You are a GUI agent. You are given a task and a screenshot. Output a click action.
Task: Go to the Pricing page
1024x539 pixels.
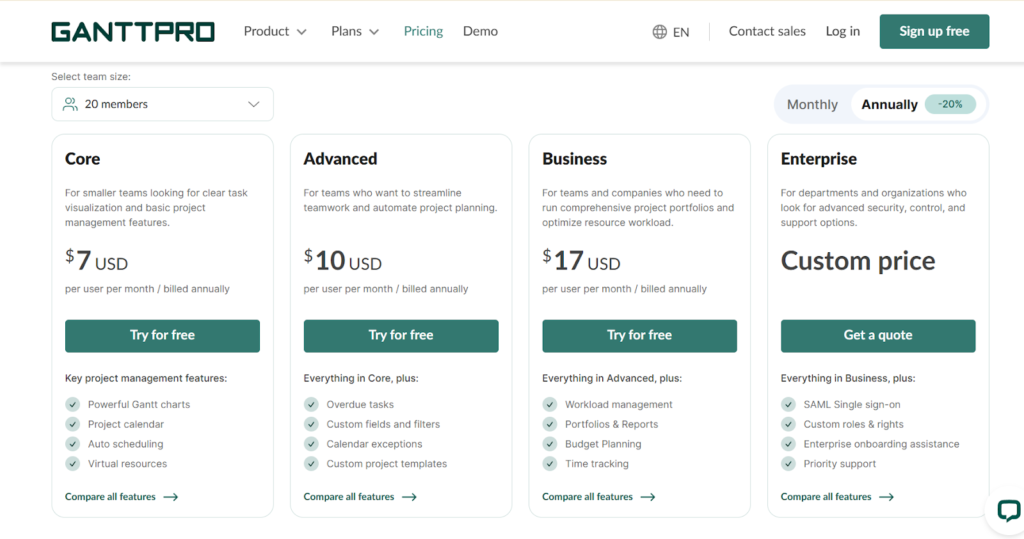coord(423,31)
